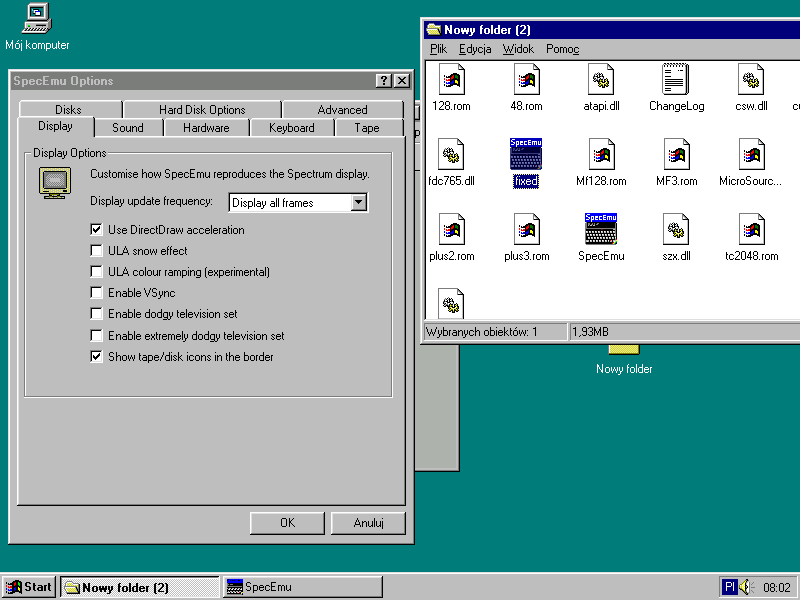Select the 128.rom file icon

(x=452, y=79)
